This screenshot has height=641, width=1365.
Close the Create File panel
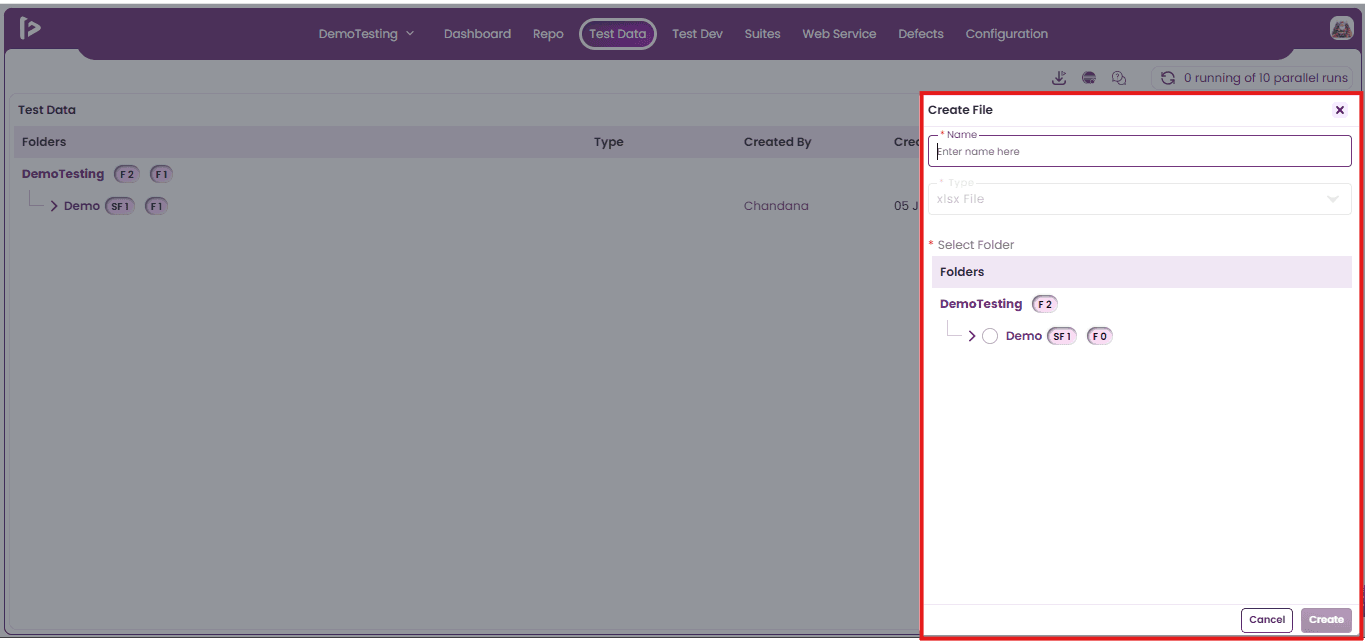(1340, 110)
